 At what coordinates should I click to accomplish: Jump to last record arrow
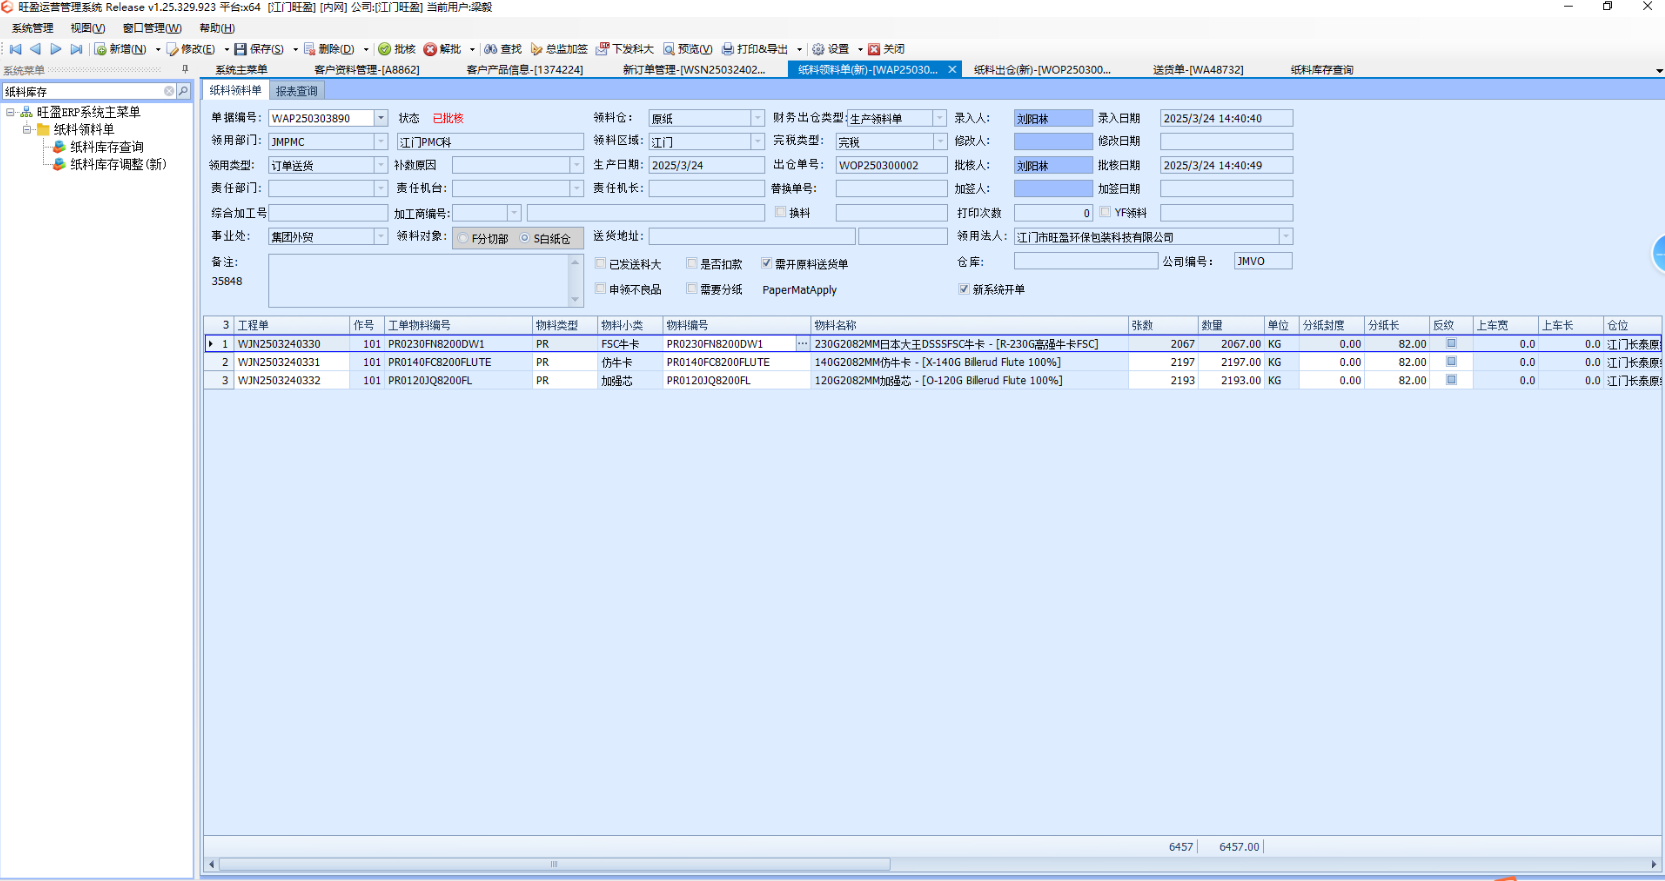click(x=76, y=49)
